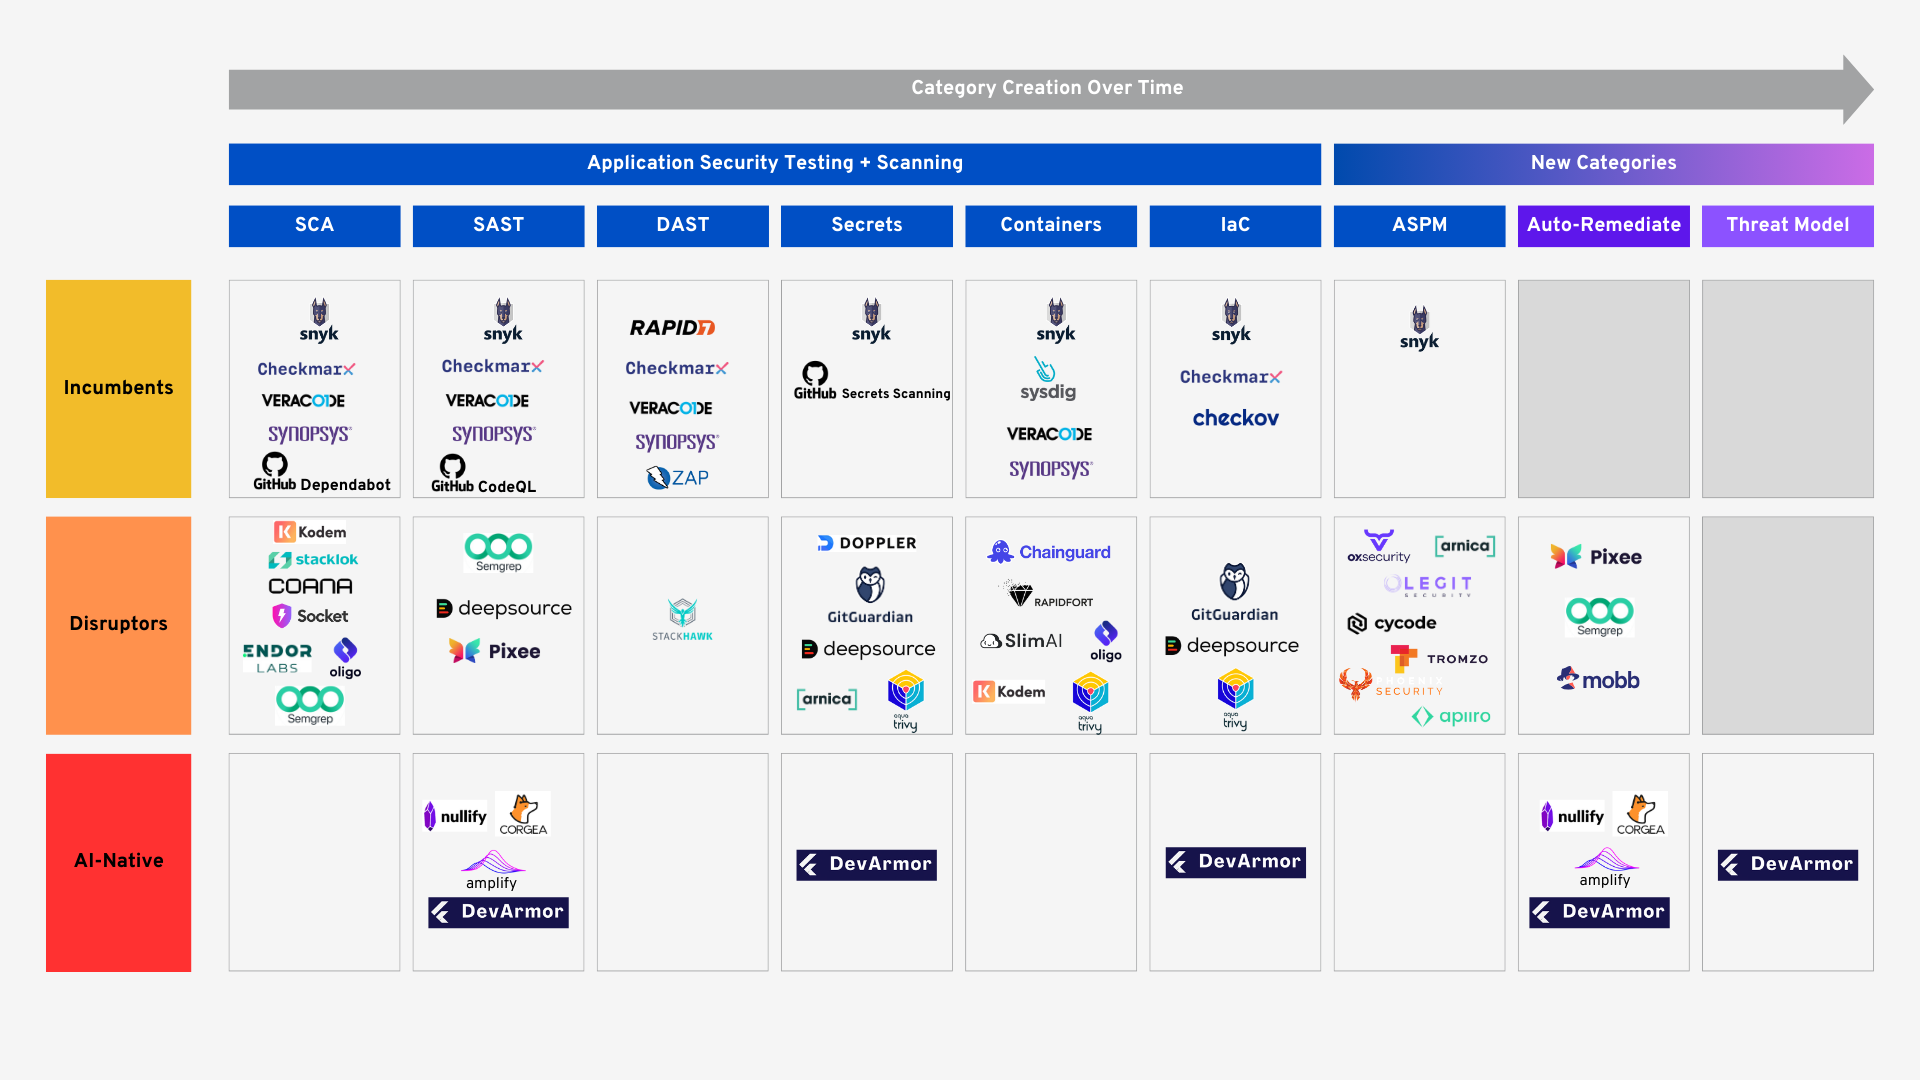
Task: Select the Veracode logo in the SAST column
Action: [x=487, y=401]
